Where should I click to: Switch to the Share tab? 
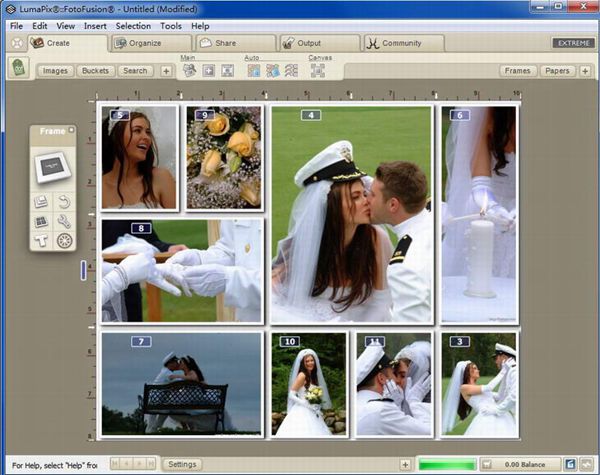[236, 43]
